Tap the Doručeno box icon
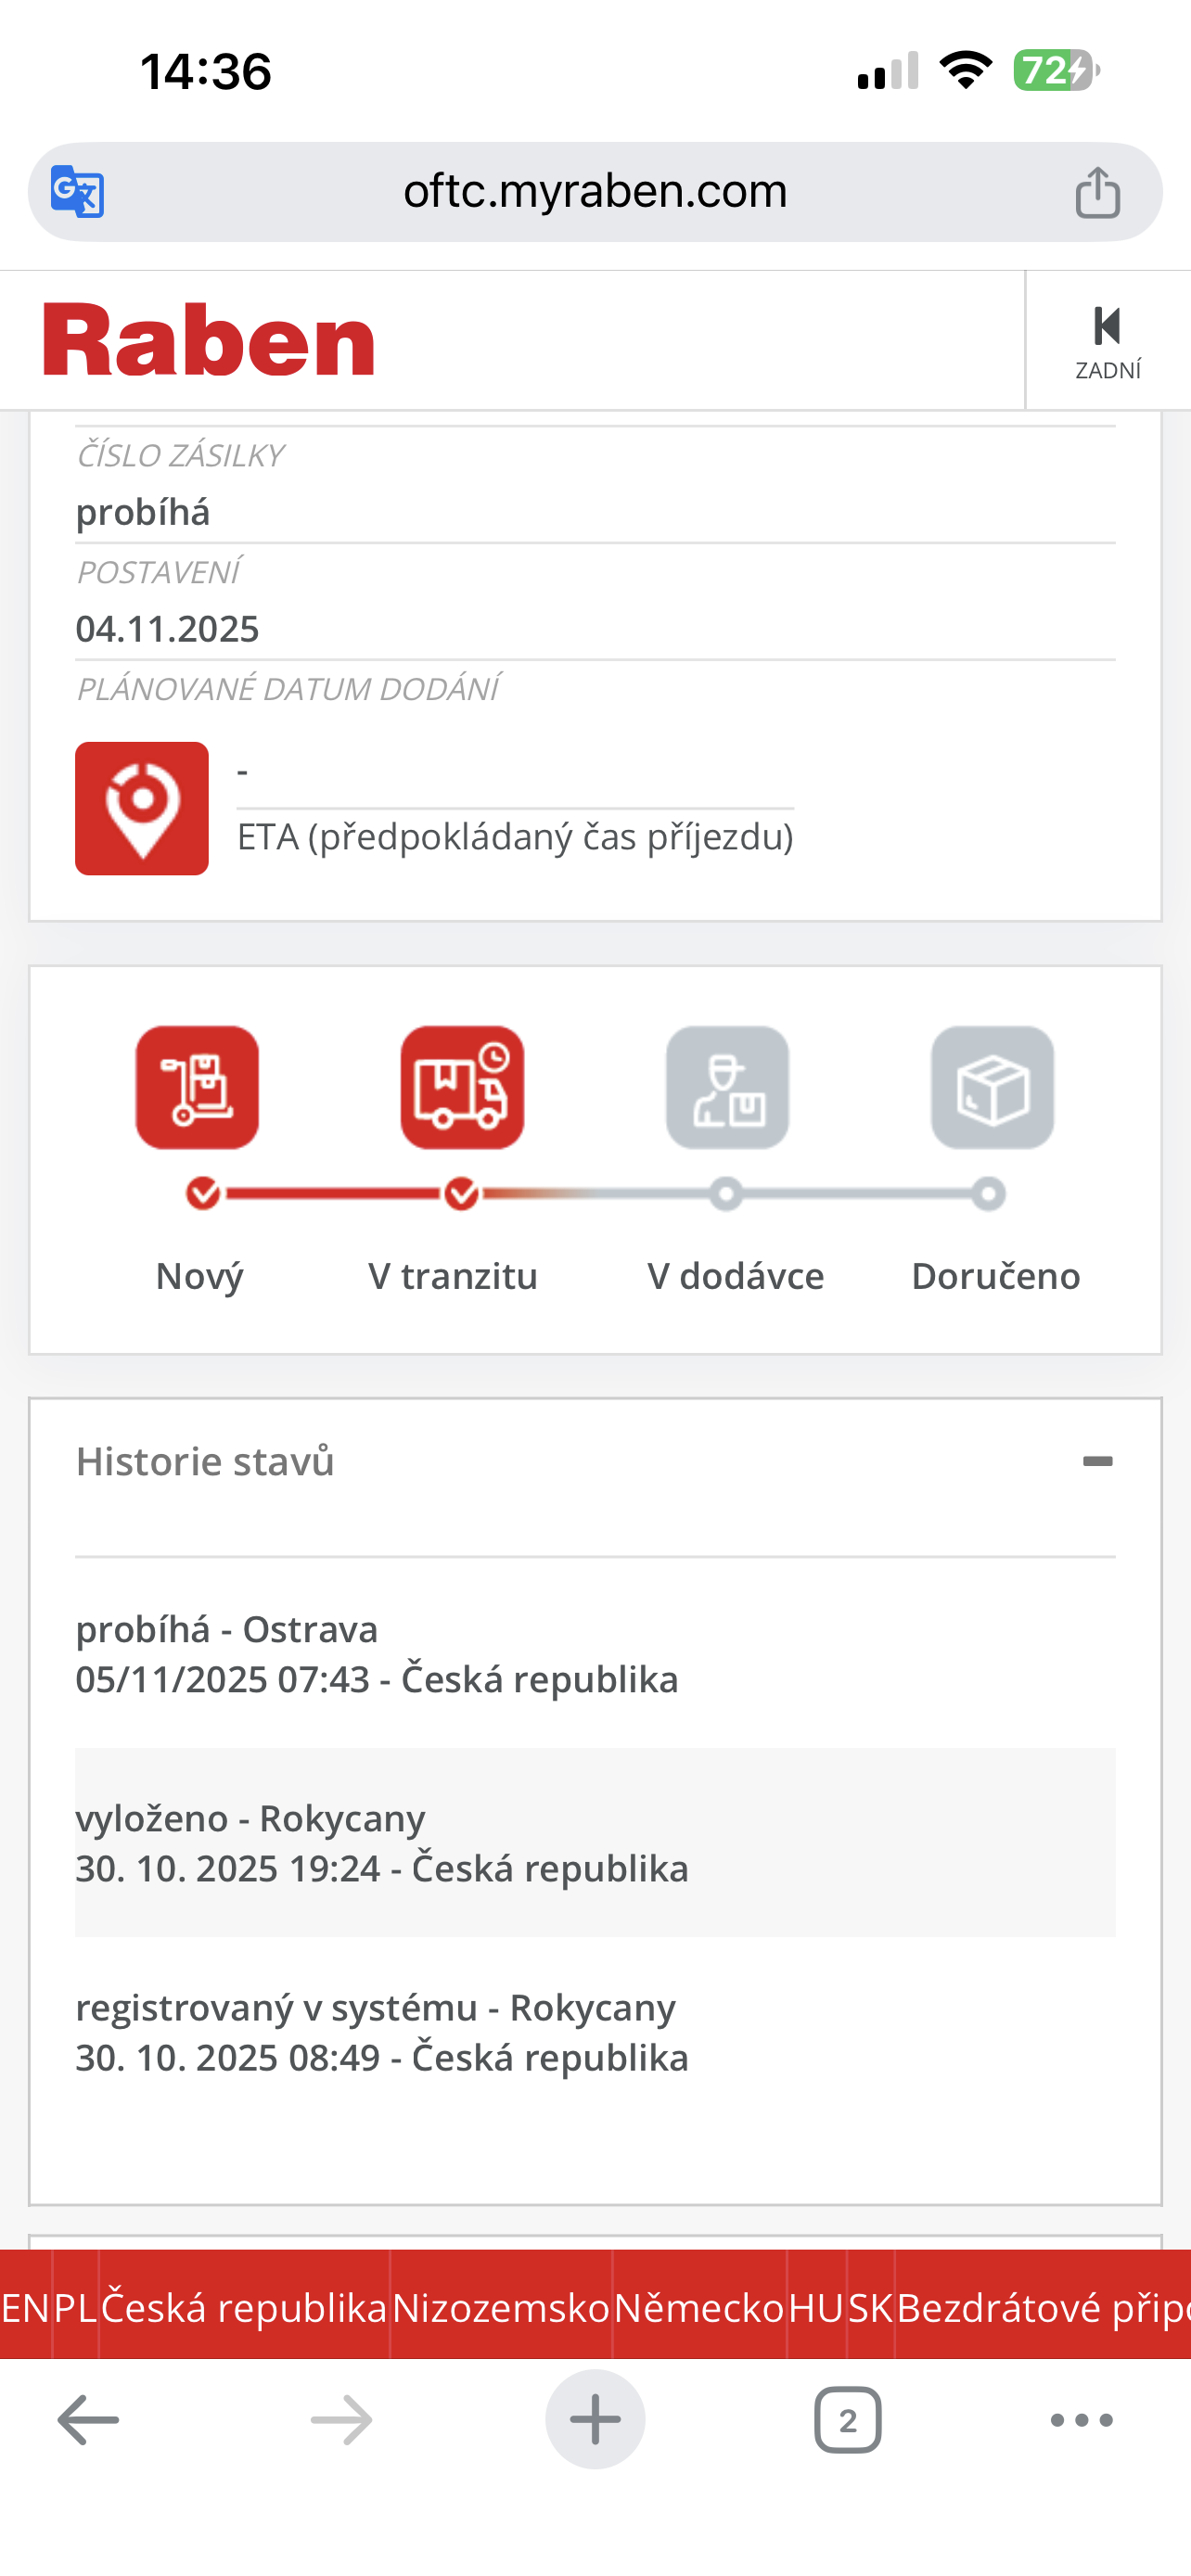 click(x=993, y=1087)
